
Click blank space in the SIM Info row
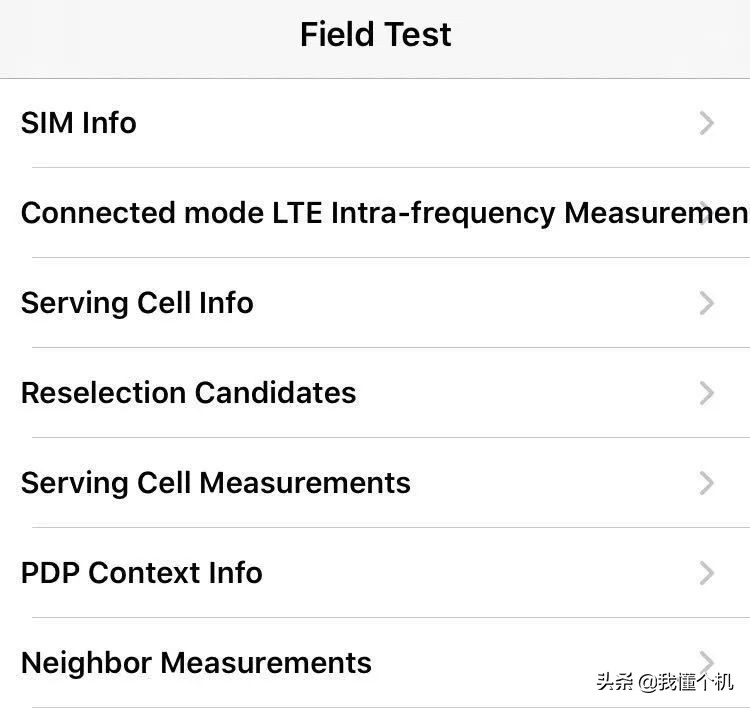420,123
